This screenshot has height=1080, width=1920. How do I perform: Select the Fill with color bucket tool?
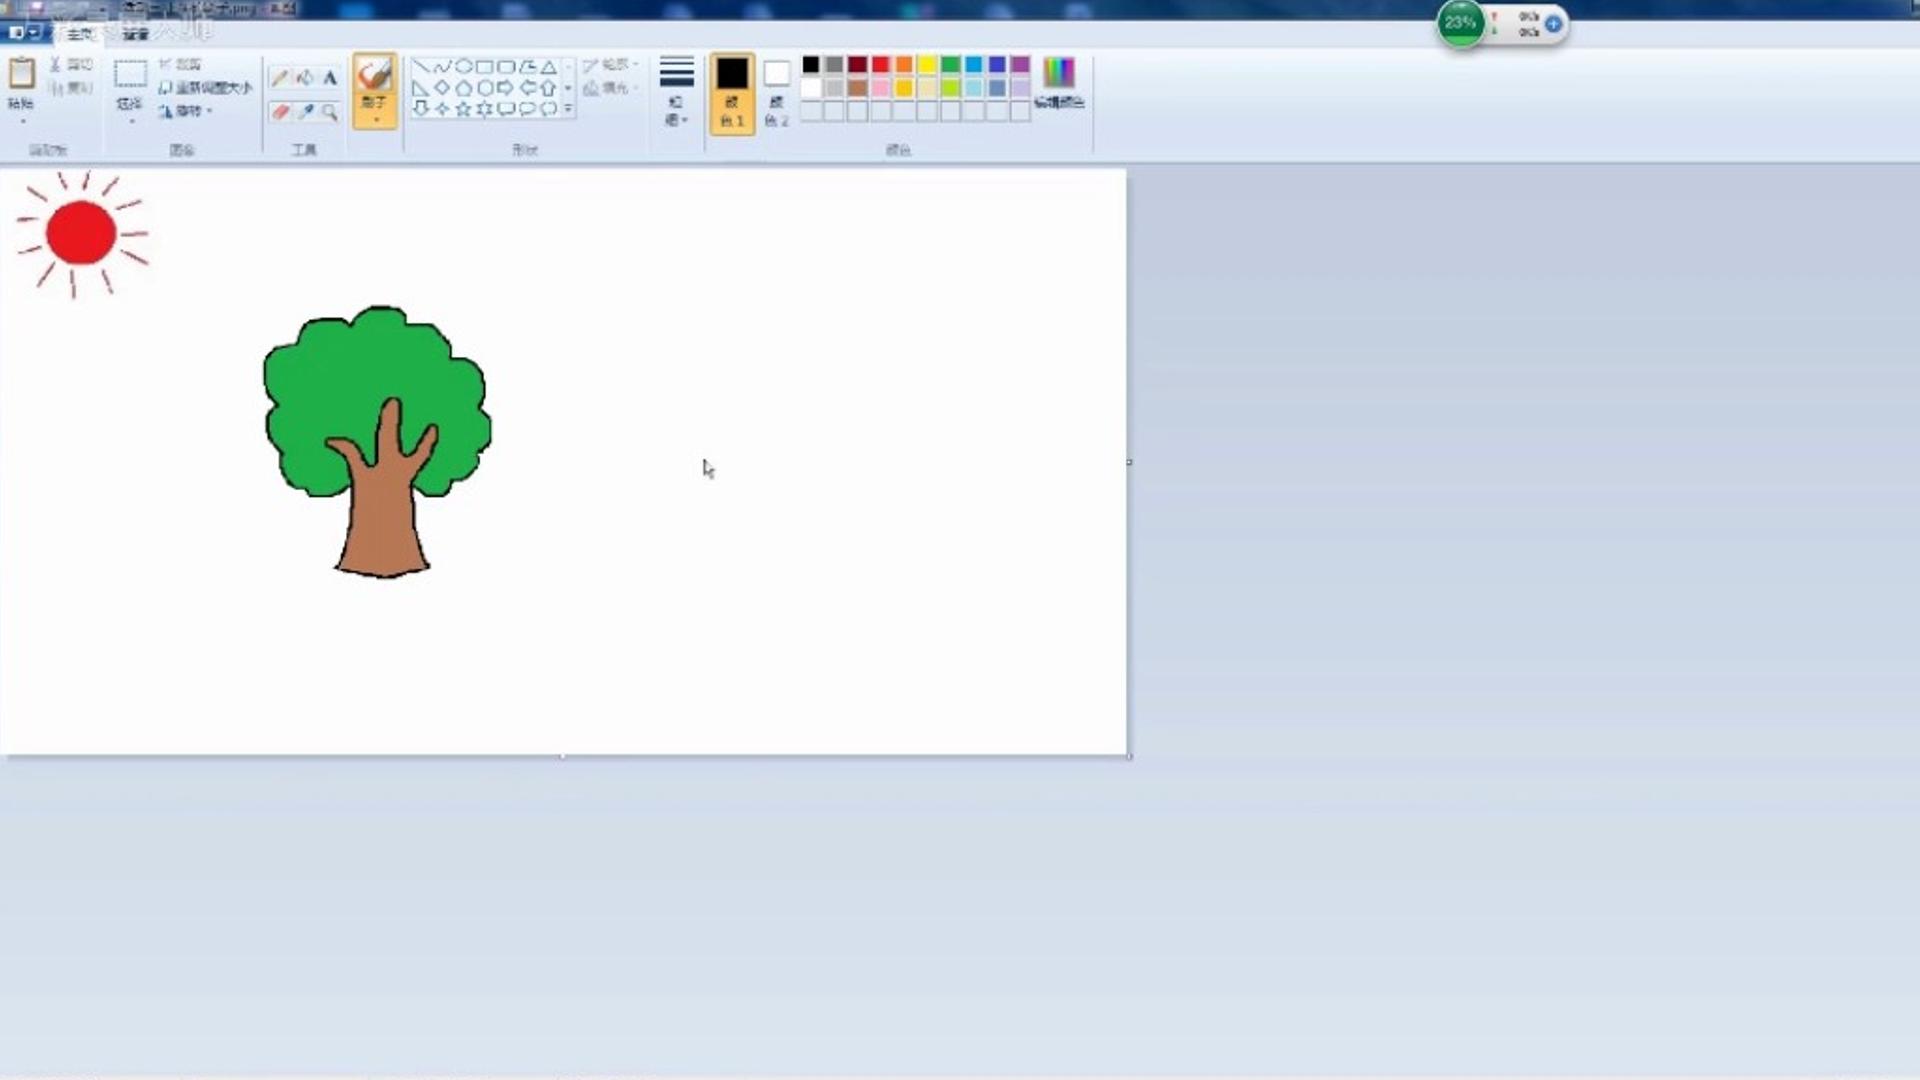pyautogui.click(x=305, y=78)
